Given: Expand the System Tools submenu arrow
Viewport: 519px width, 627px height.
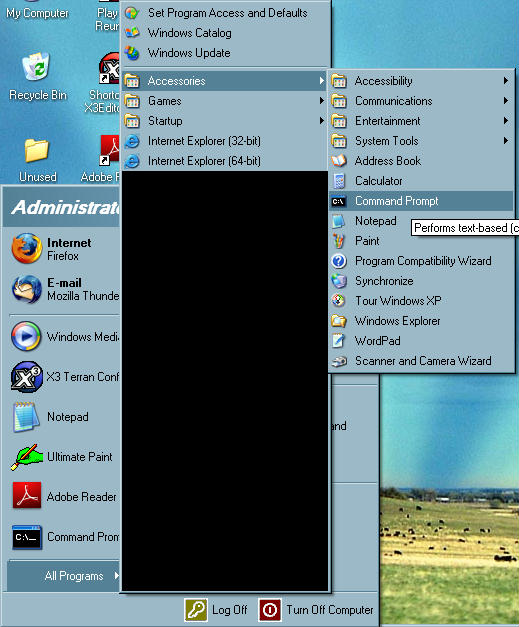Looking at the screenshot, I should click(506, 141).
